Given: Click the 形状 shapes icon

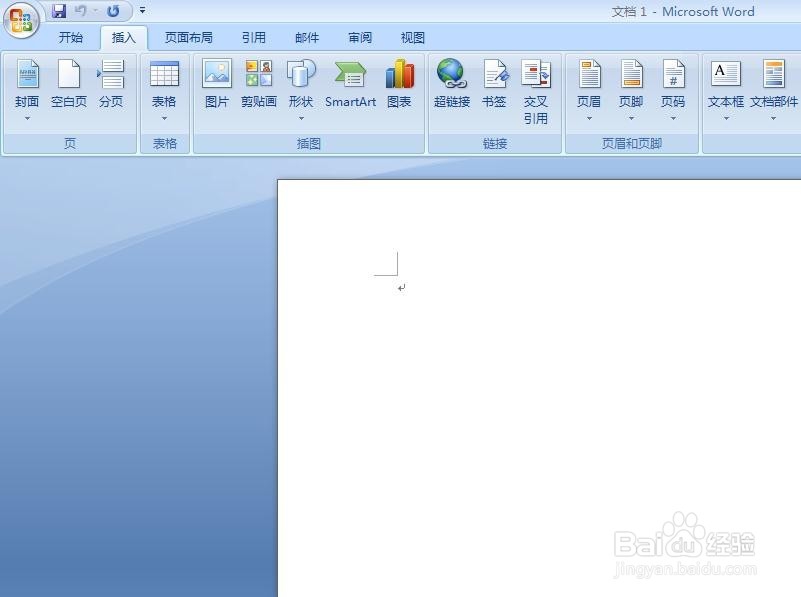Looking at the screenshot, I should (301, 74).
